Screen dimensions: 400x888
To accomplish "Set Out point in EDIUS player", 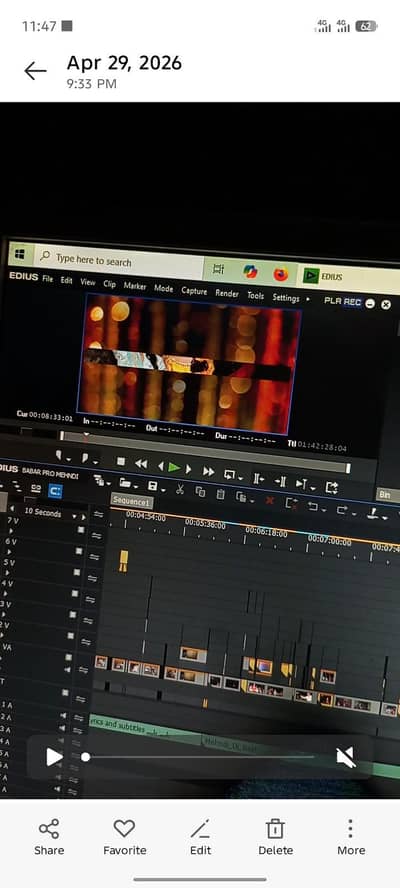I will click(x=86, y=458).
